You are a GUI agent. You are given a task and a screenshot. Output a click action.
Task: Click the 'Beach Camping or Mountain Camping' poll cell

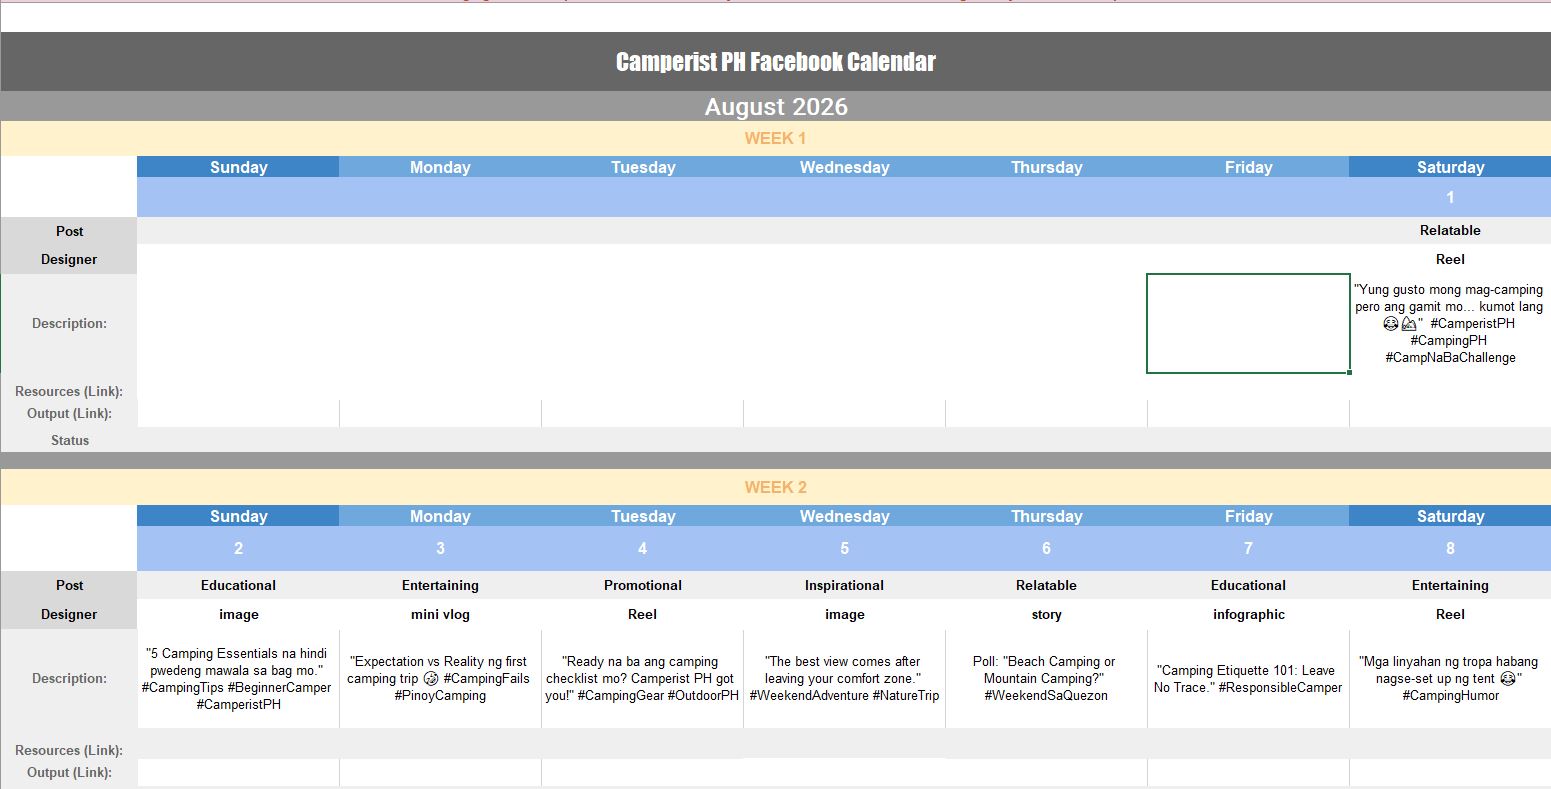click(1046, 678)
